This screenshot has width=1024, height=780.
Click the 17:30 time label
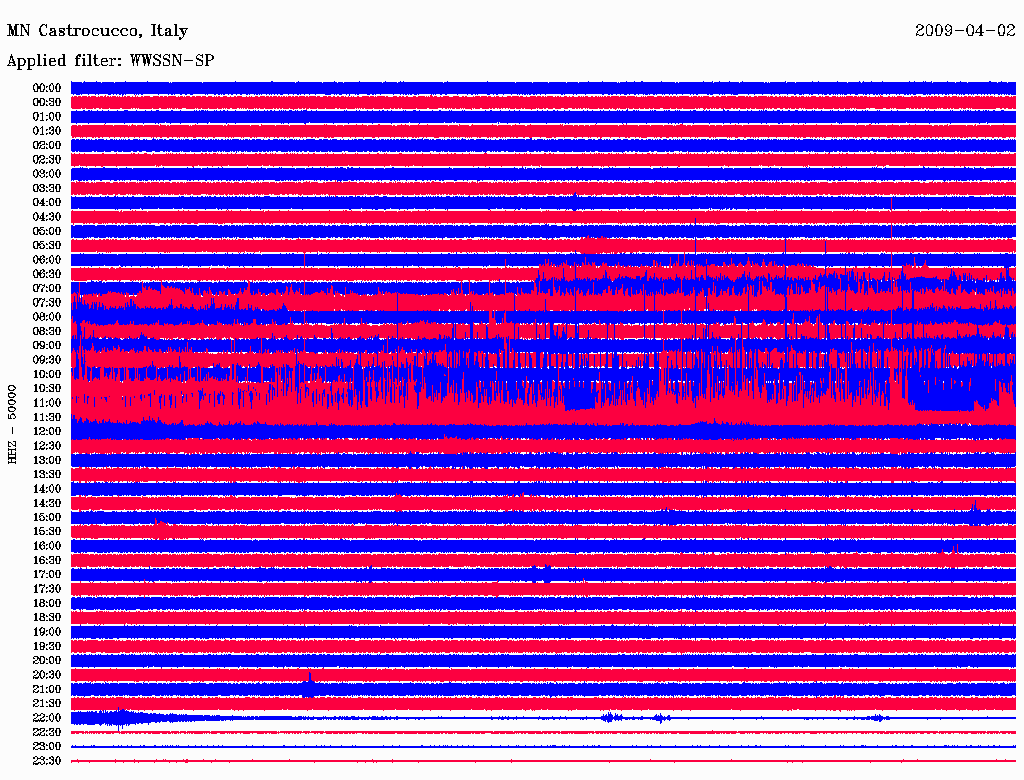(47, 589)
